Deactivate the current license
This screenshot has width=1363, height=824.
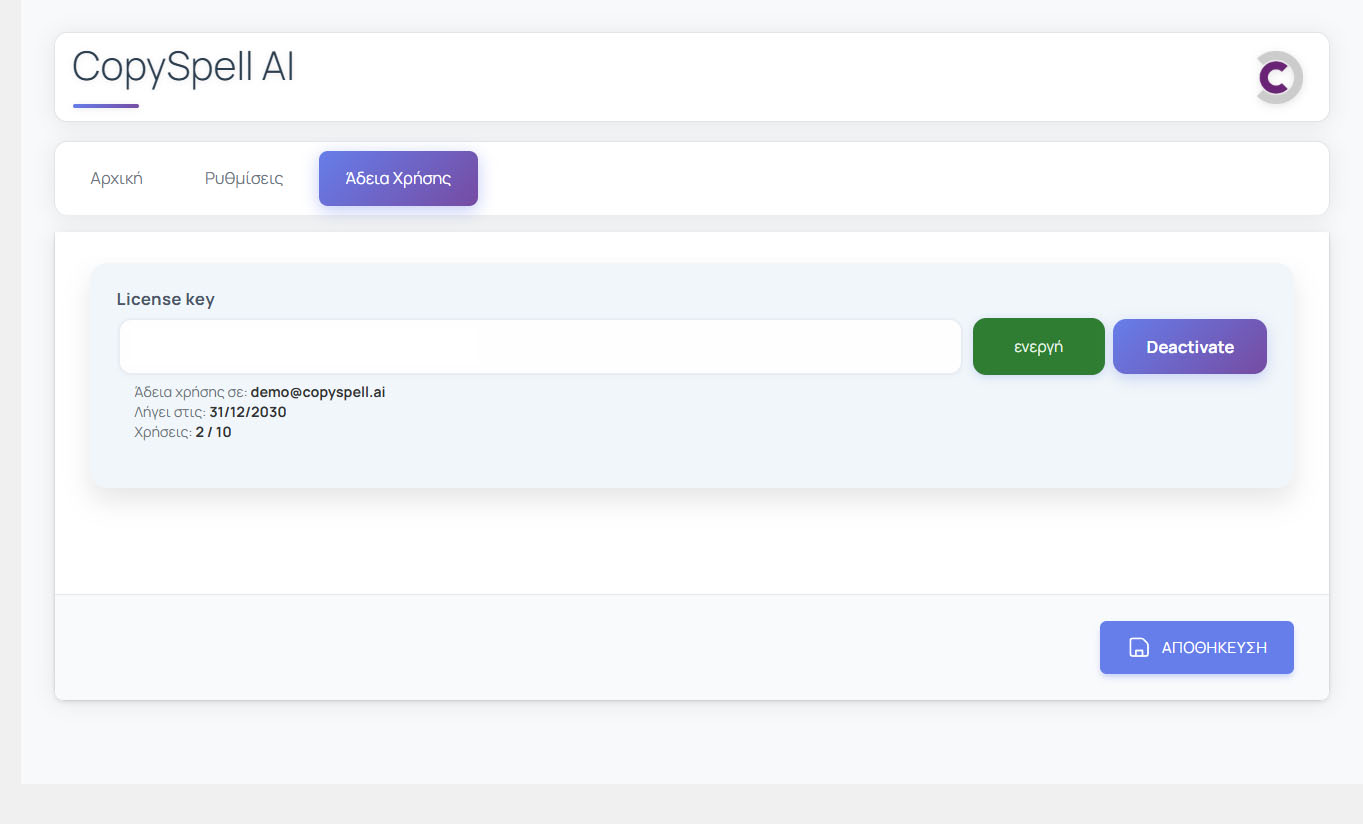[x=1189, y=347]
